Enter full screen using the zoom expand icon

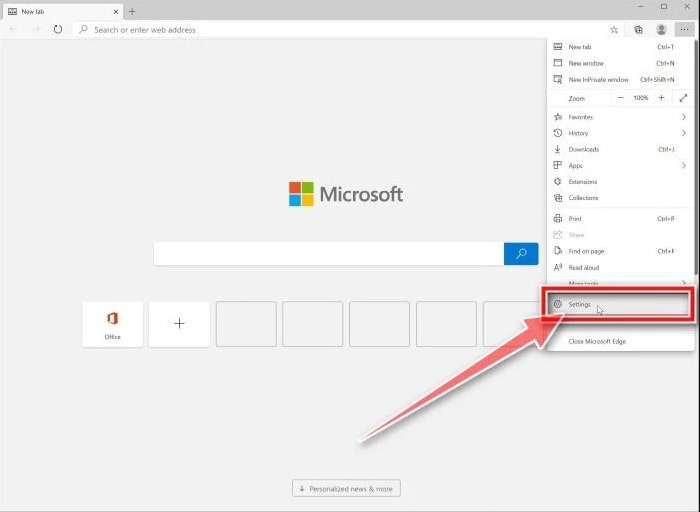(x=683, y=98)
